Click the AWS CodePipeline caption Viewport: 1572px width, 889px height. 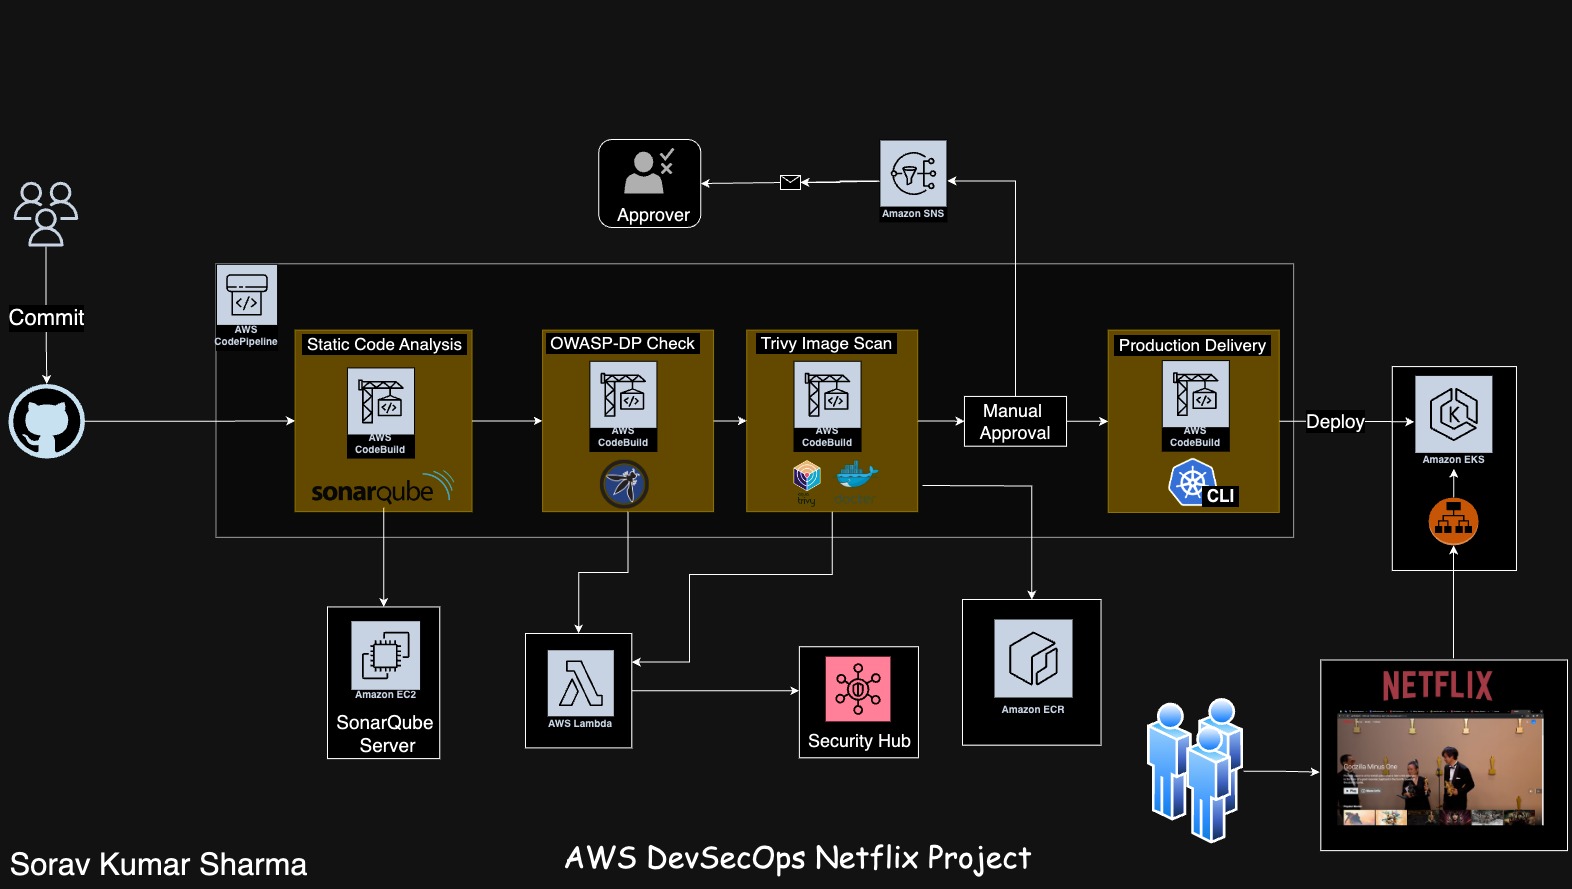[246, 335]
